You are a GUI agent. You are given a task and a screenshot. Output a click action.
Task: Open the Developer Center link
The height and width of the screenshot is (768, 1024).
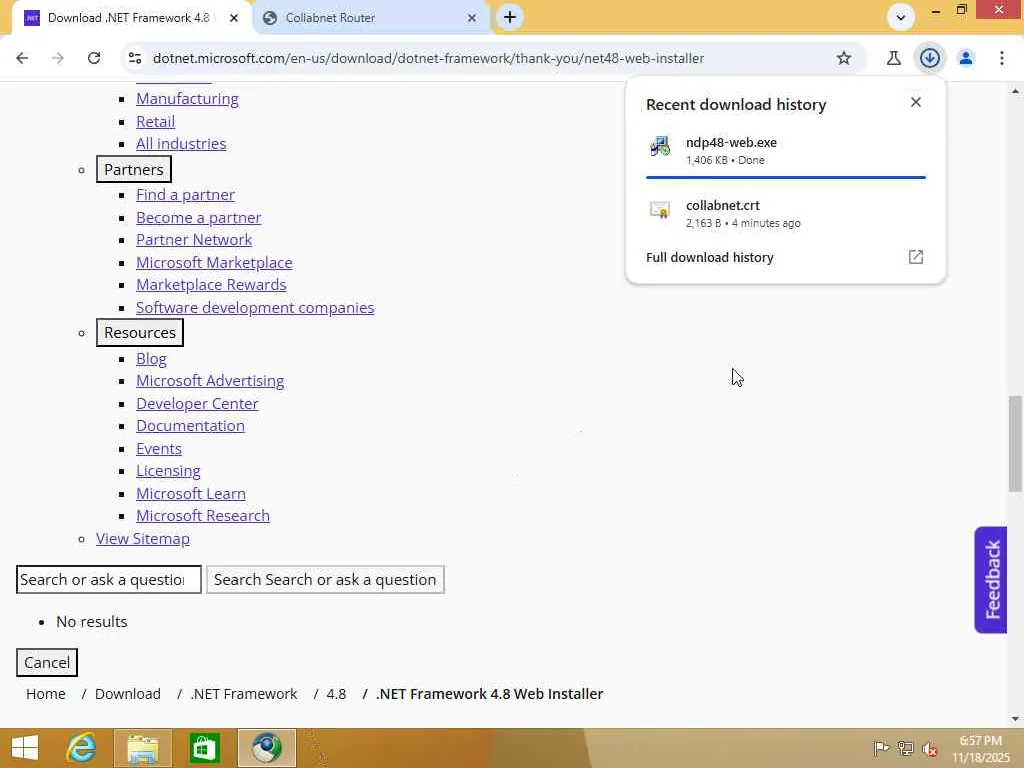click(197, 404)
